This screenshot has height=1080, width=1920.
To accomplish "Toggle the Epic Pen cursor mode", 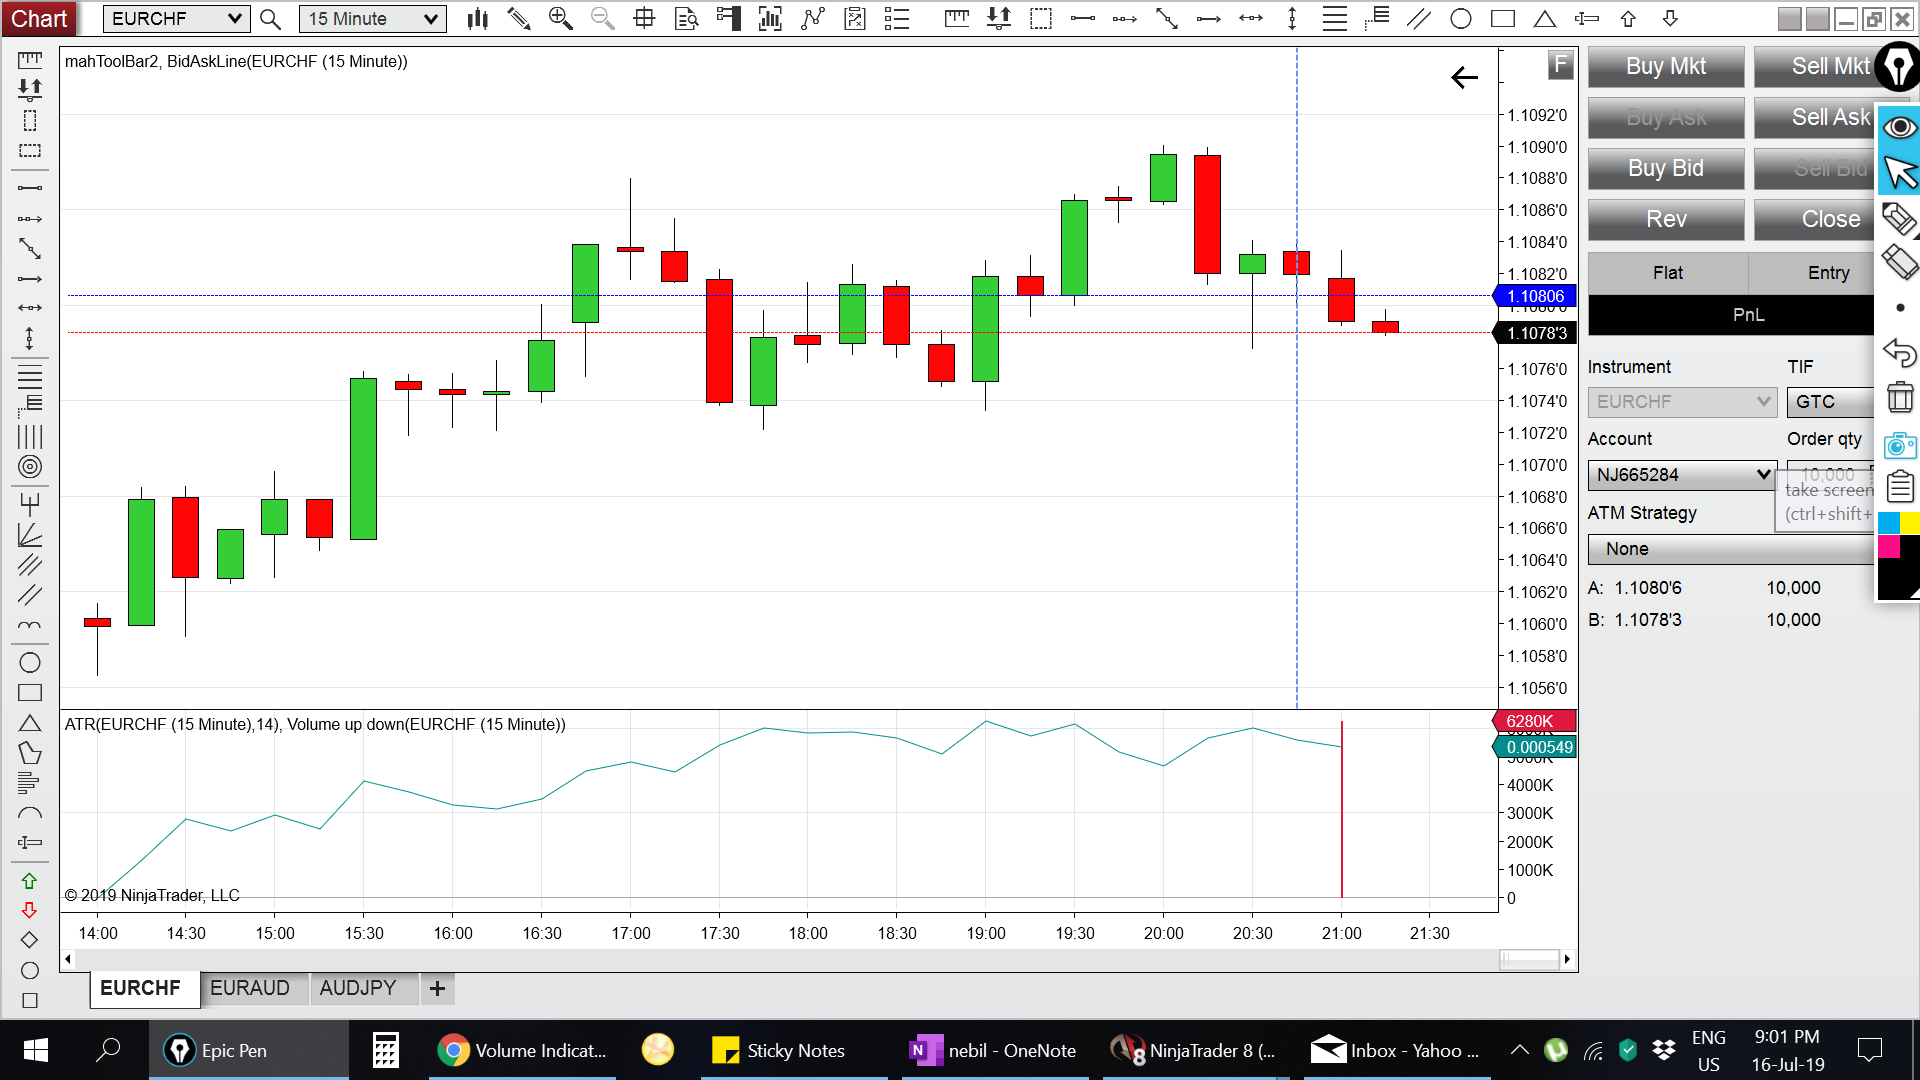I will (1900, 173).
